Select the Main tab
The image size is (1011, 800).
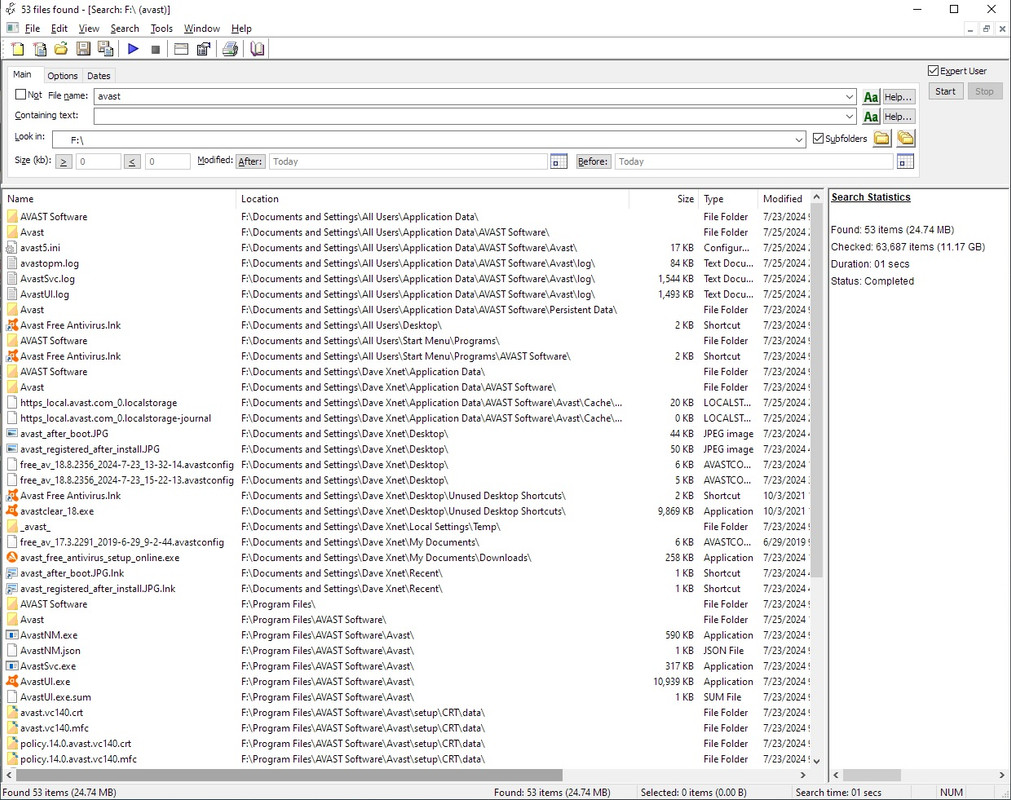click(23, 74)
